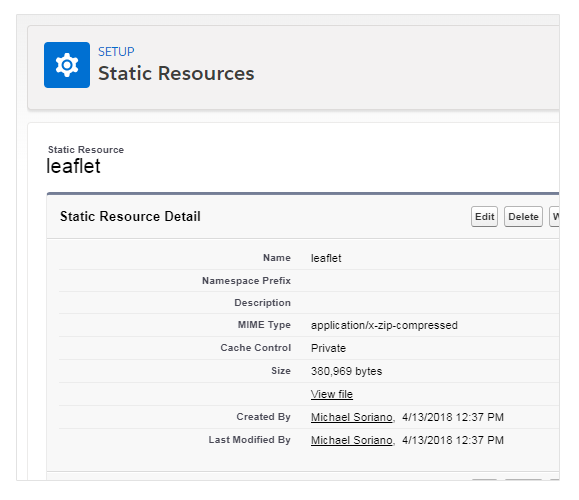This screenshot has height=500, width=579.
Task: Click the Cache Control label
Action: [256, 348]
